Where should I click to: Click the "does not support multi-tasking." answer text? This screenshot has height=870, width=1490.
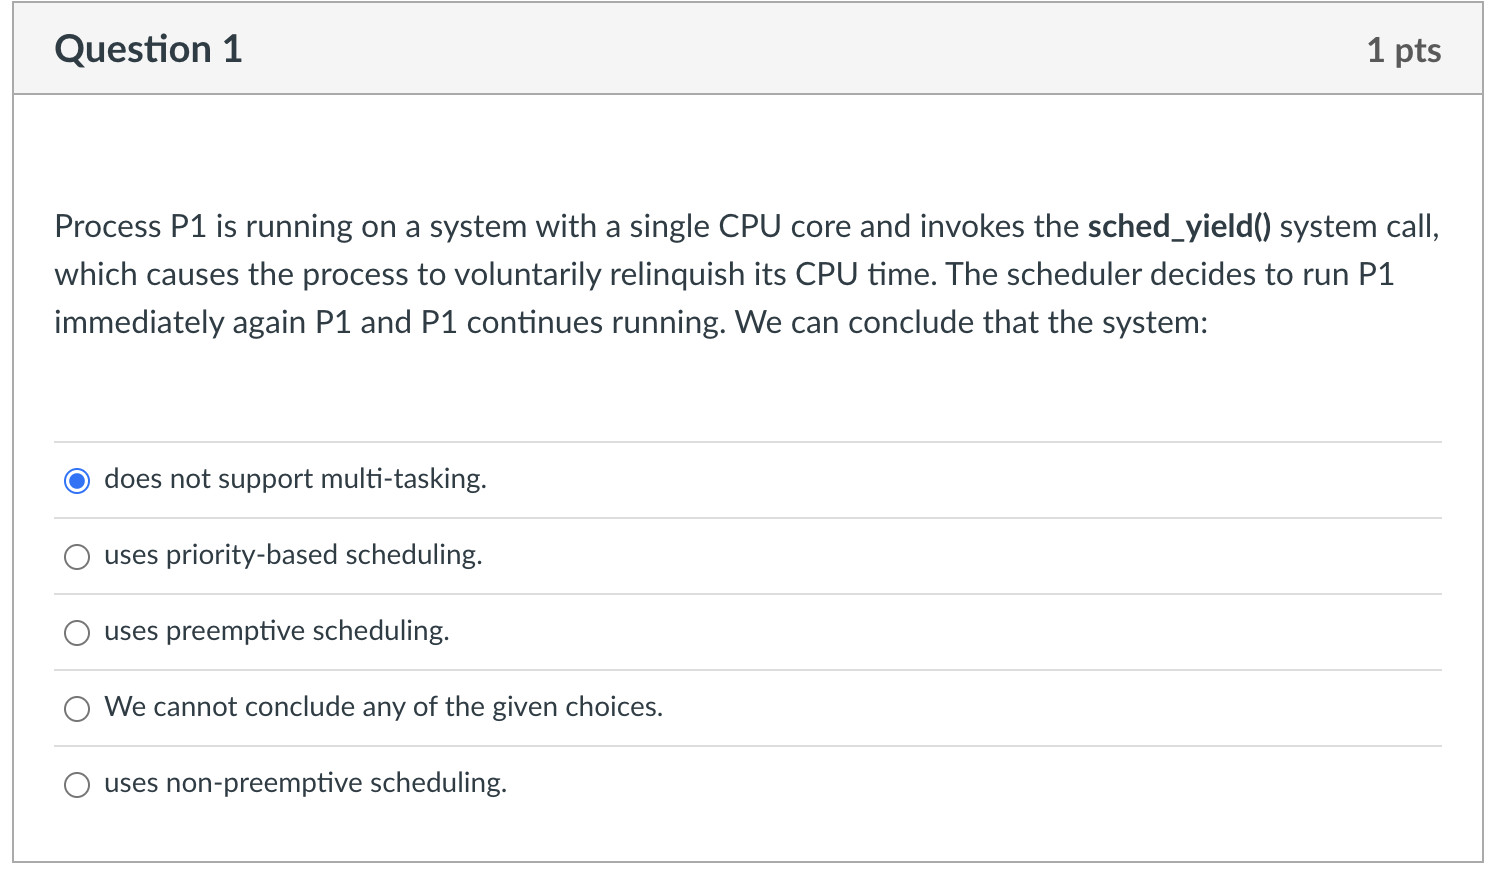pyautogui.click(x=295, y=479)
